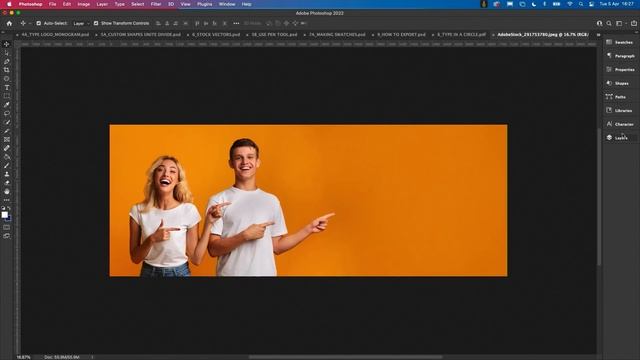Screen dimensions: 640x360
Task: Click the align vertical centers icon
Action: tap(206, 23)
